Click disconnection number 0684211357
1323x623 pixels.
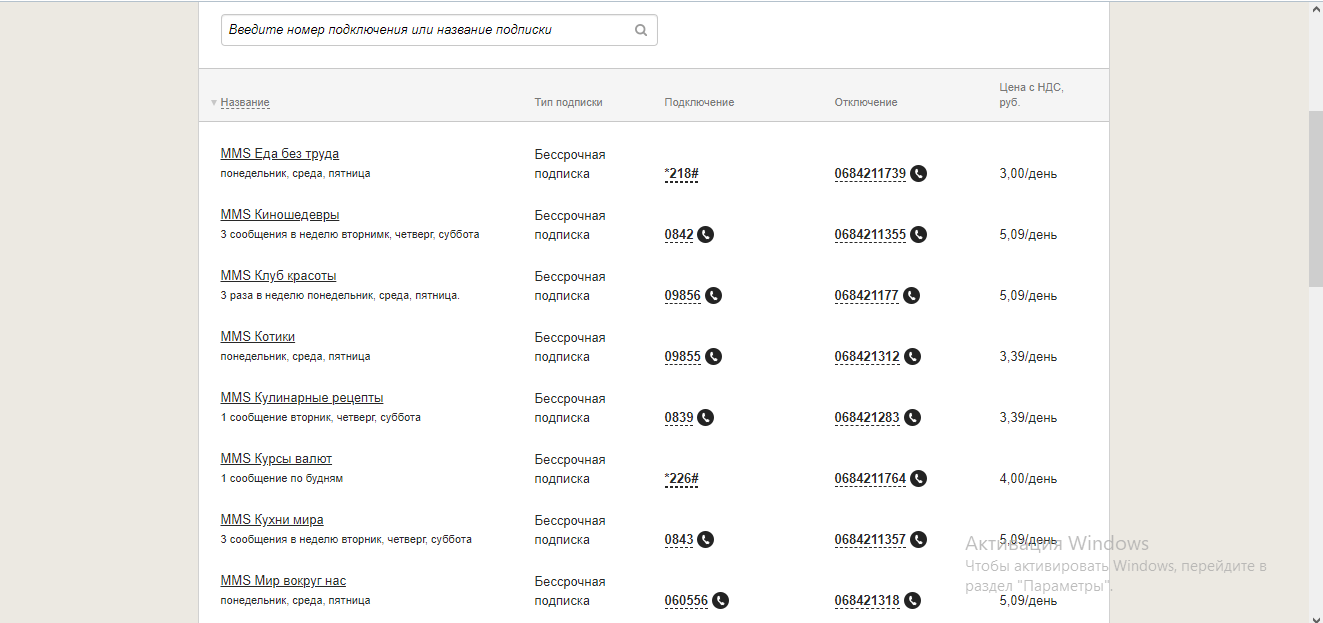click(x=870, y=540)
